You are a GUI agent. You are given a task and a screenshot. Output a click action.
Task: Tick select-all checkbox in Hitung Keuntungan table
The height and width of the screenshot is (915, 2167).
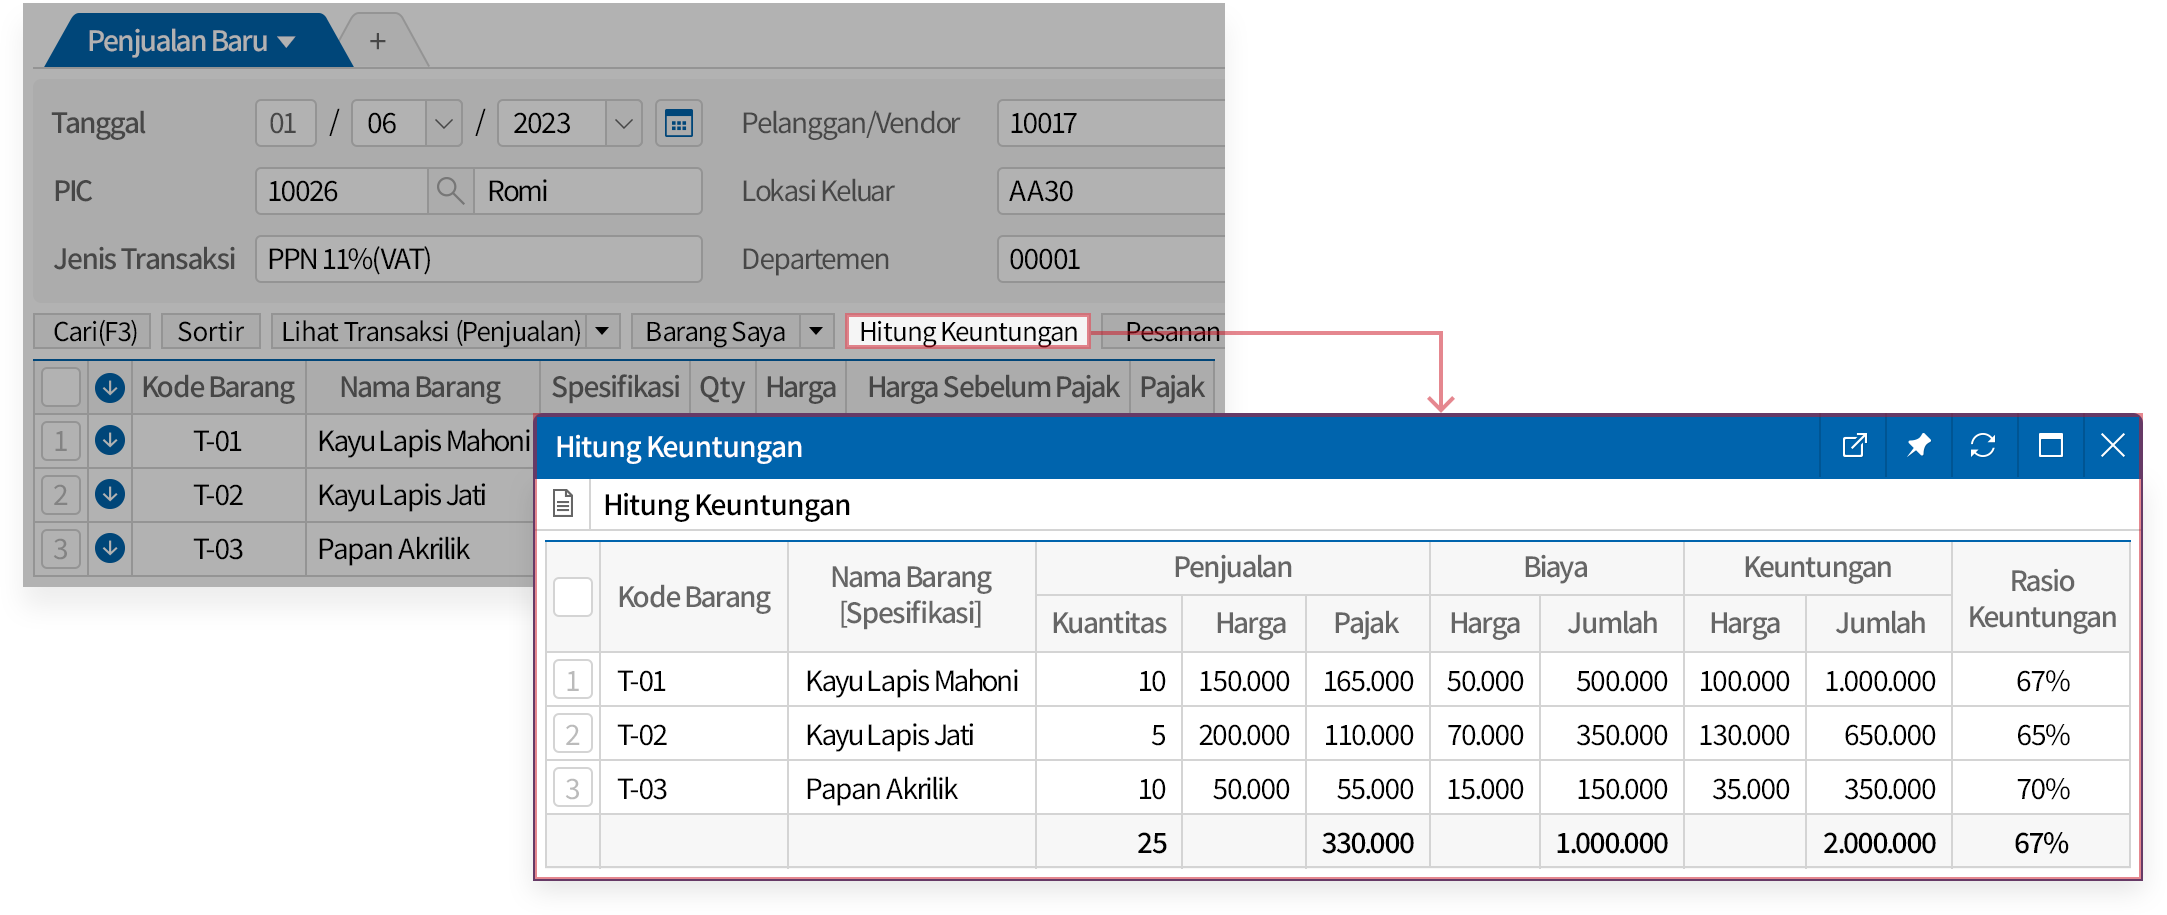573,597
